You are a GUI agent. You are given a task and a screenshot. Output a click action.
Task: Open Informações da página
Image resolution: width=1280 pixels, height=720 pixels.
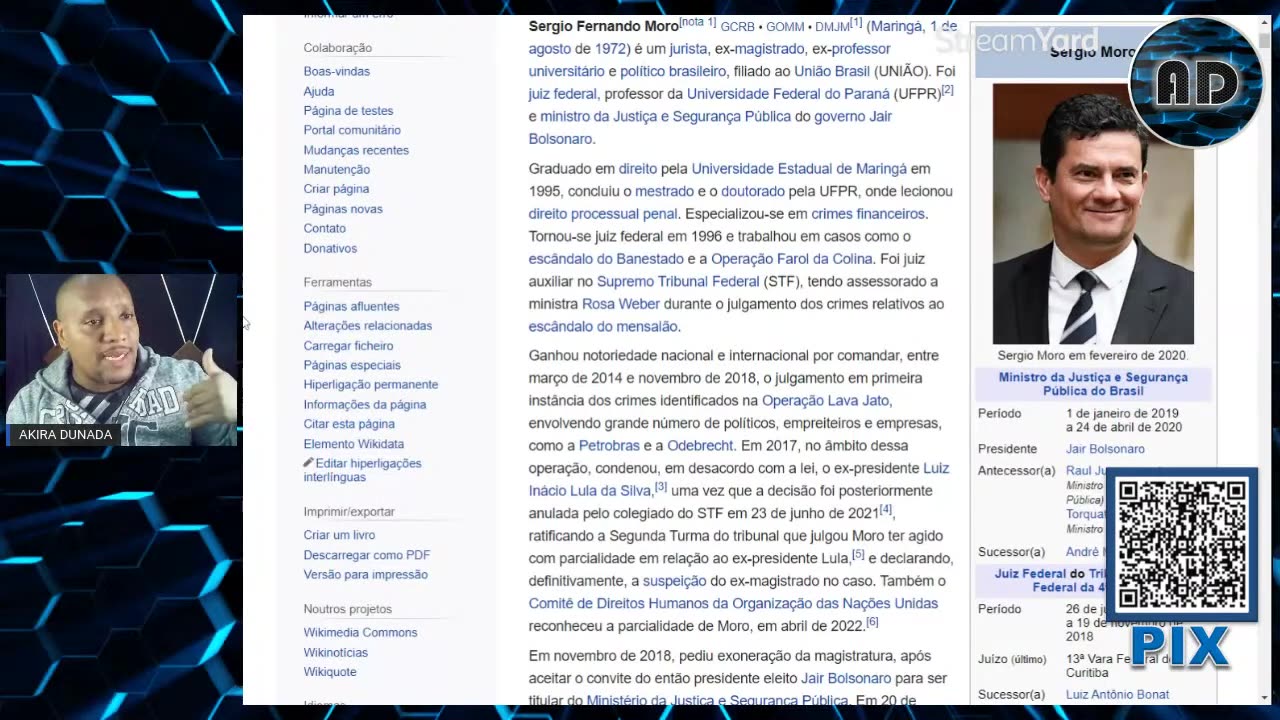tap(365, 405)
